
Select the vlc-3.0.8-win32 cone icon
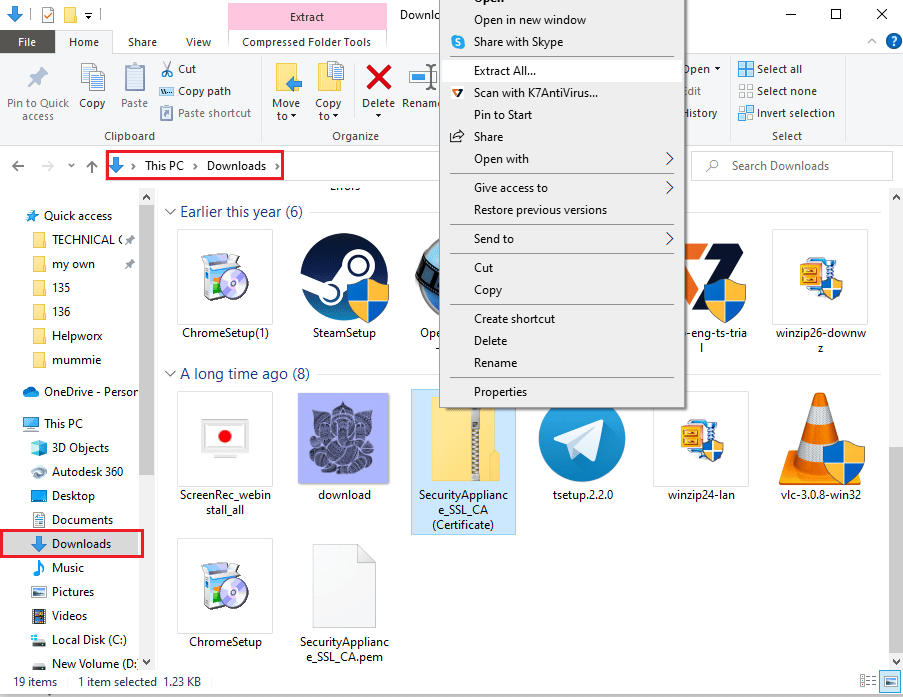(821, 439)
